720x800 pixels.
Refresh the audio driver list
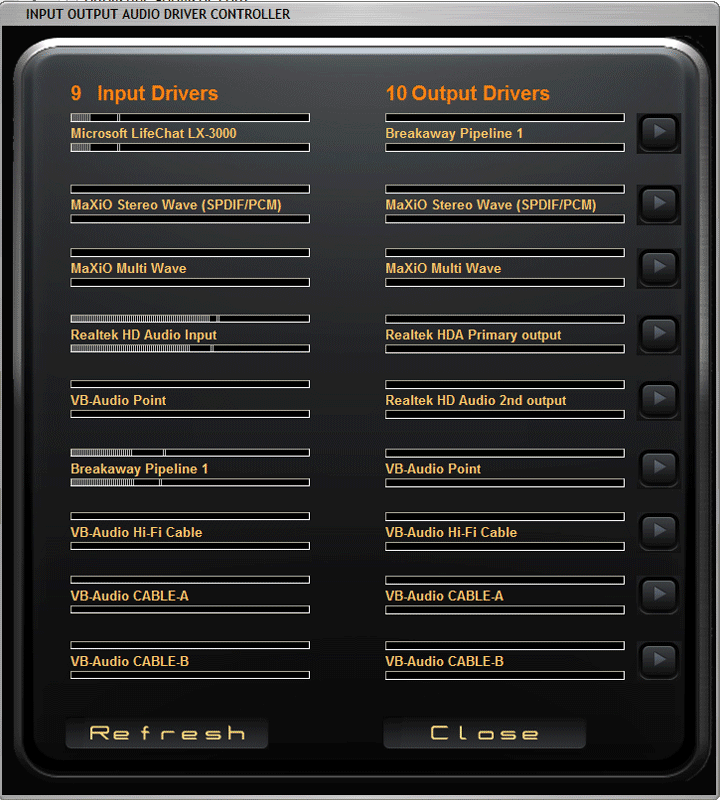click(x=167, y=733)
